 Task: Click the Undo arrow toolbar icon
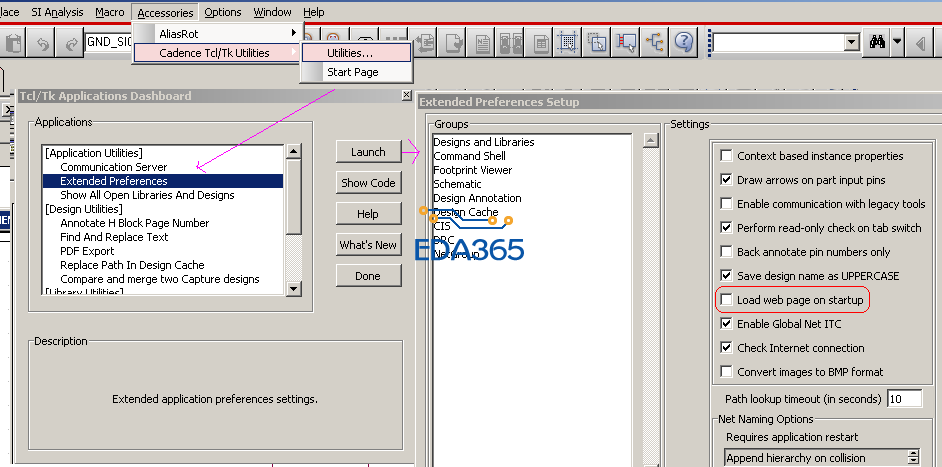[x=42, y=43]
